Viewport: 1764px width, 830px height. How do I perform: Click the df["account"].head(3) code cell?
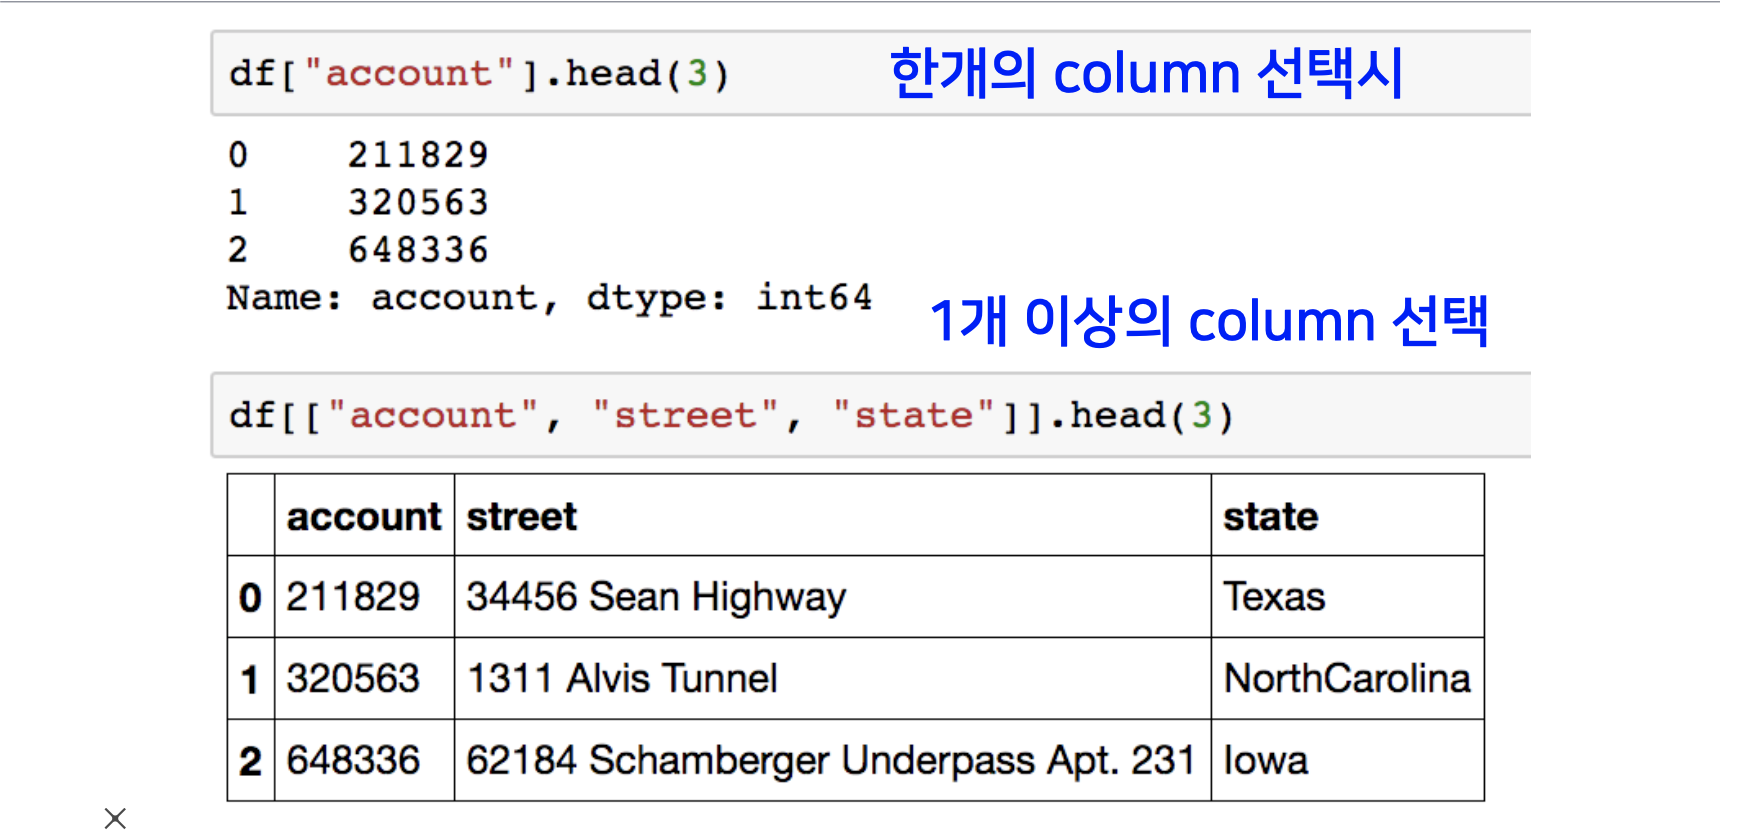click(870, 73)
